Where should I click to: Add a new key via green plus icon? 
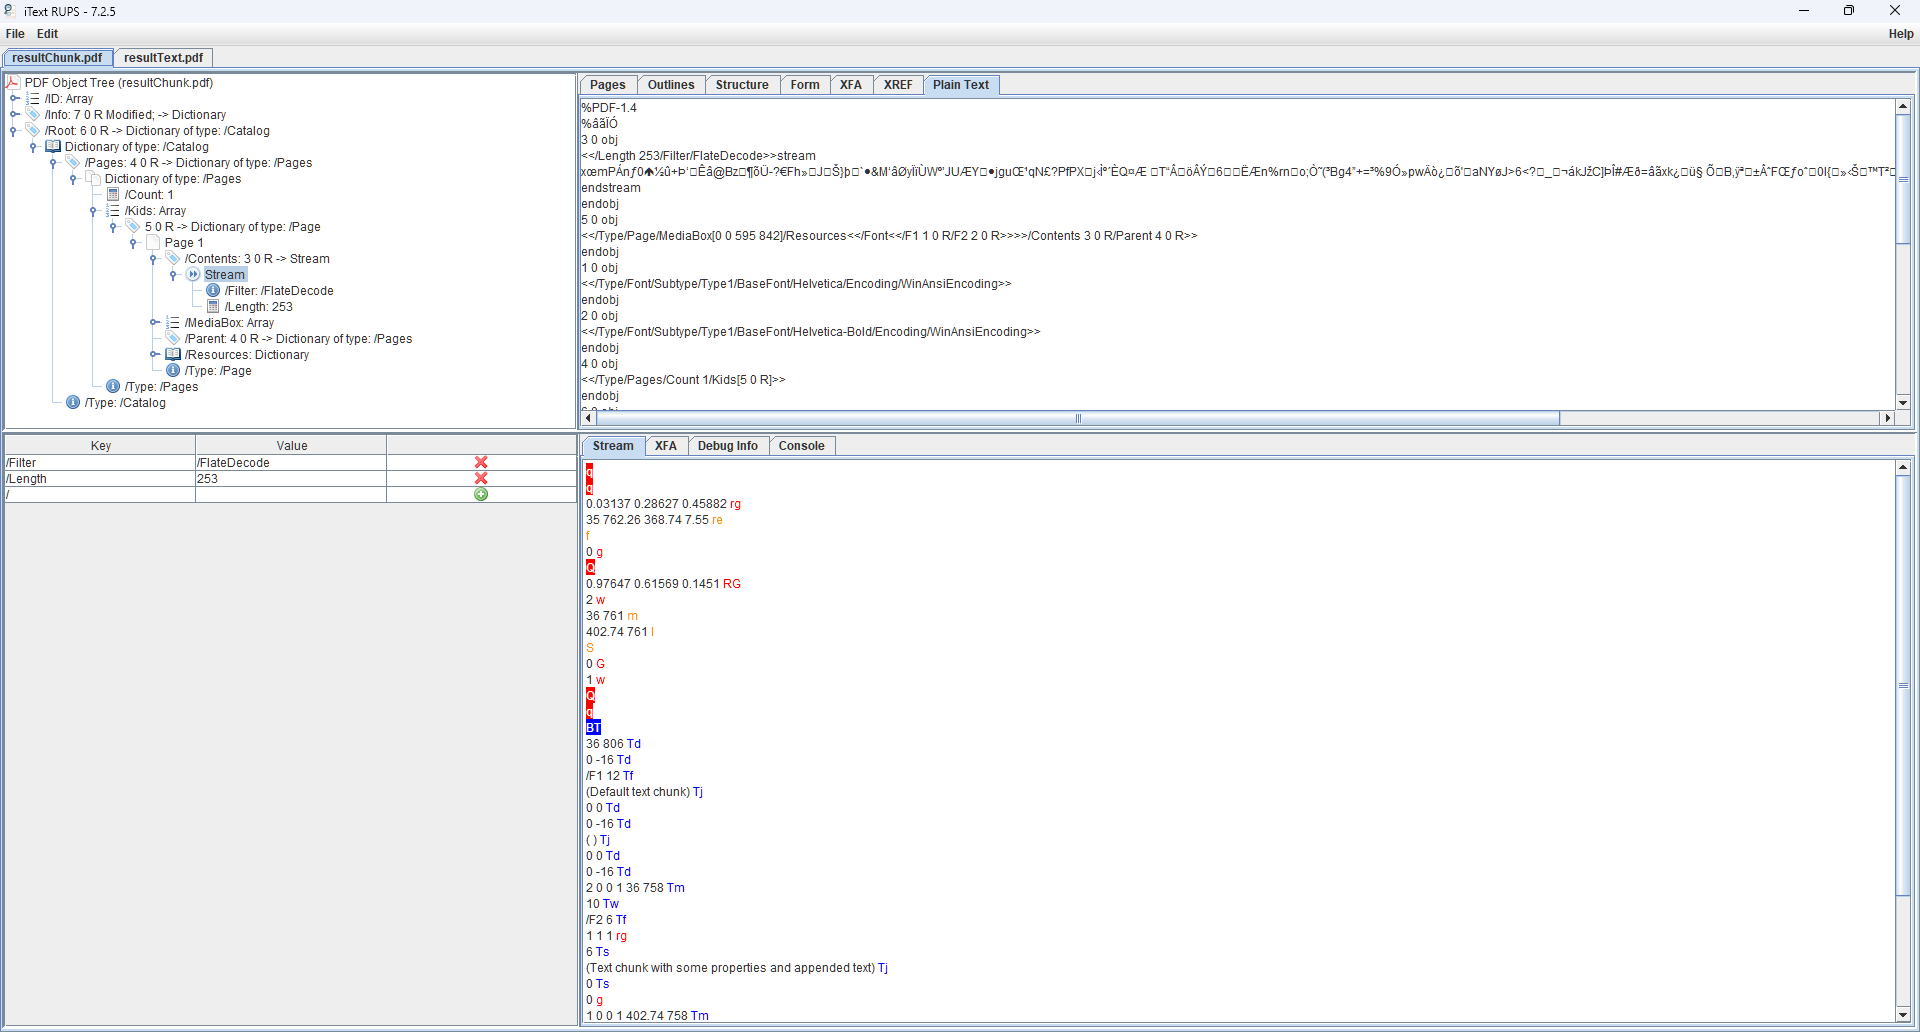[x=481, y=494]
